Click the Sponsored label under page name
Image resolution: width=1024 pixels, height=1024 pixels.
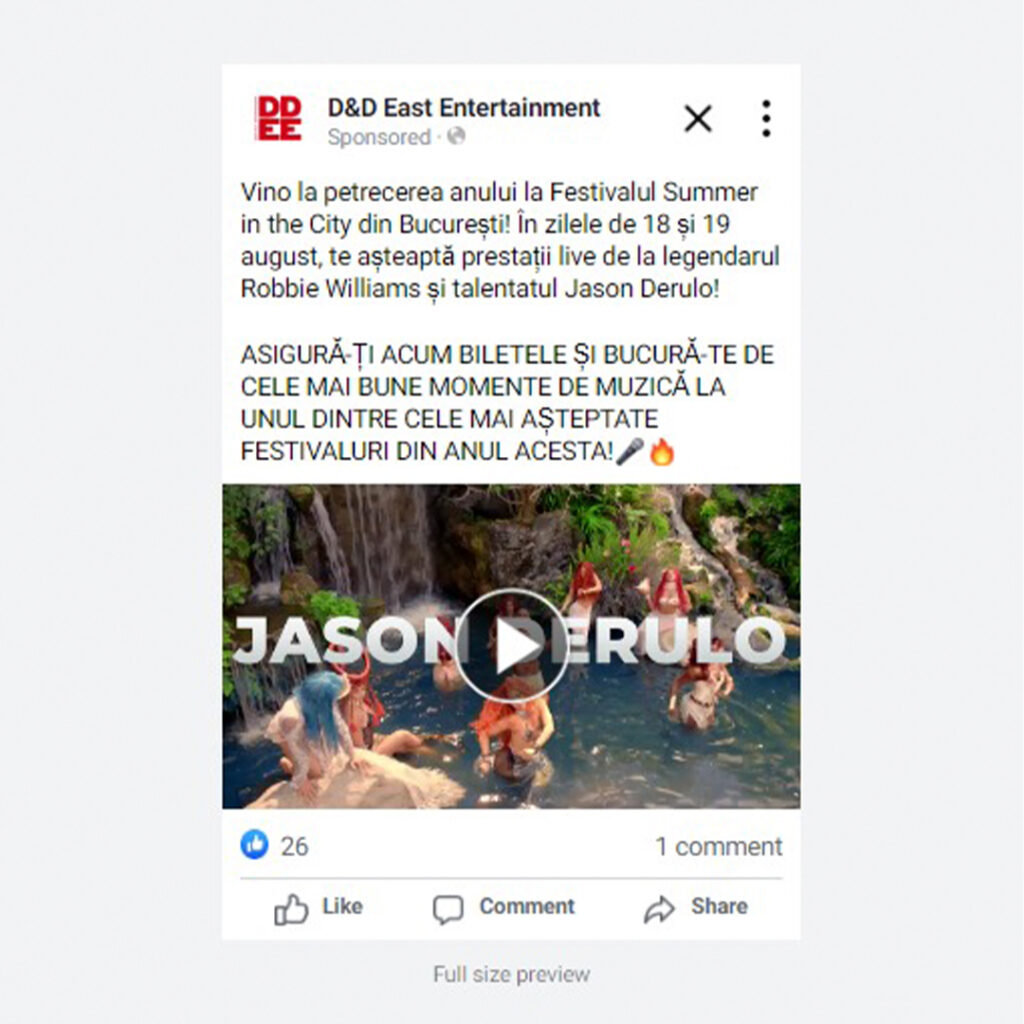[379, 137]
